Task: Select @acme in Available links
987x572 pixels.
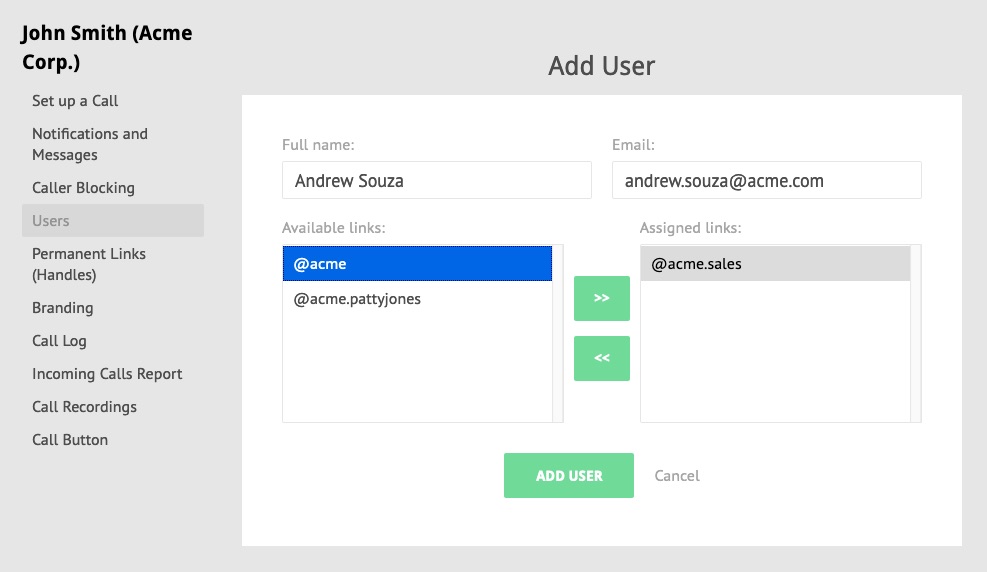Action: pos(417,264)
